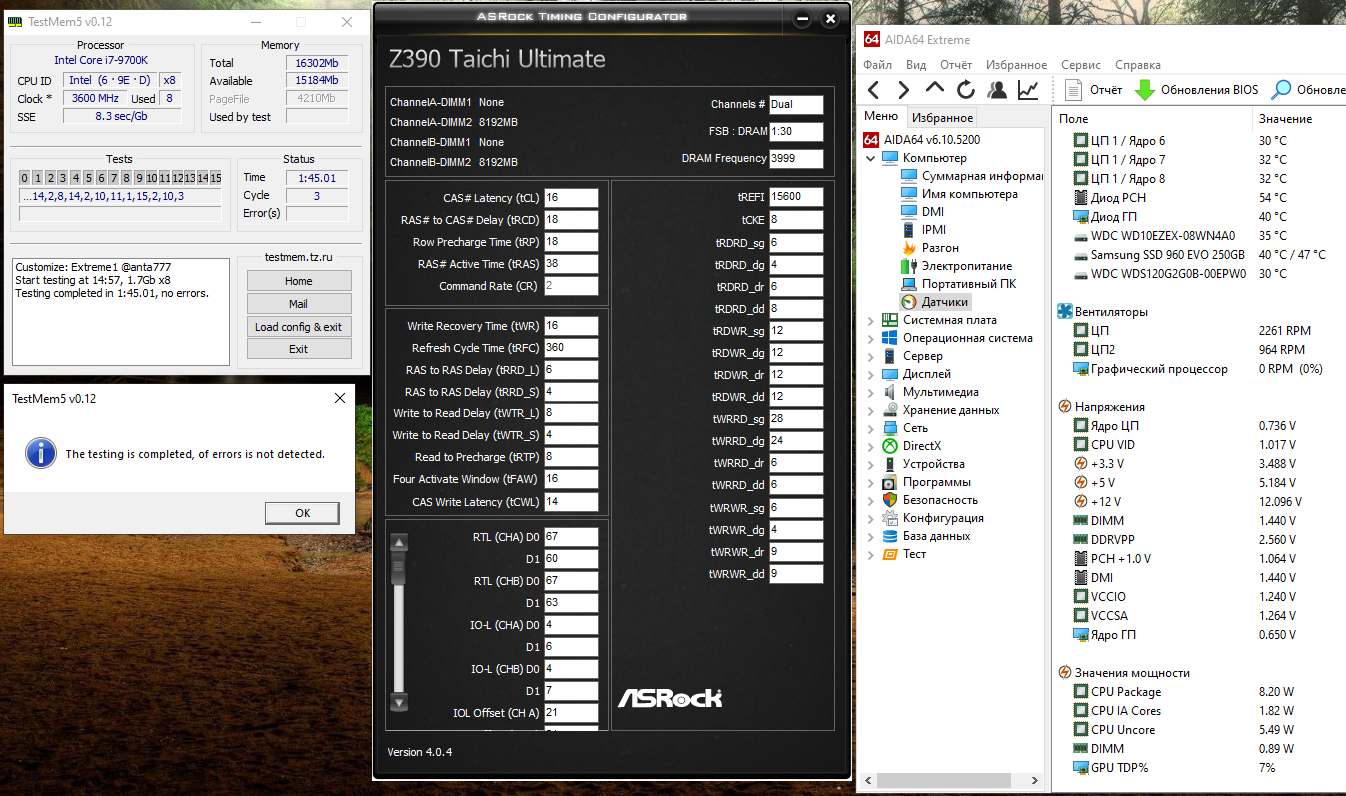
Task: Click the Home button in TestMem5
Action: pyautogui.click(x=299, y=281)
